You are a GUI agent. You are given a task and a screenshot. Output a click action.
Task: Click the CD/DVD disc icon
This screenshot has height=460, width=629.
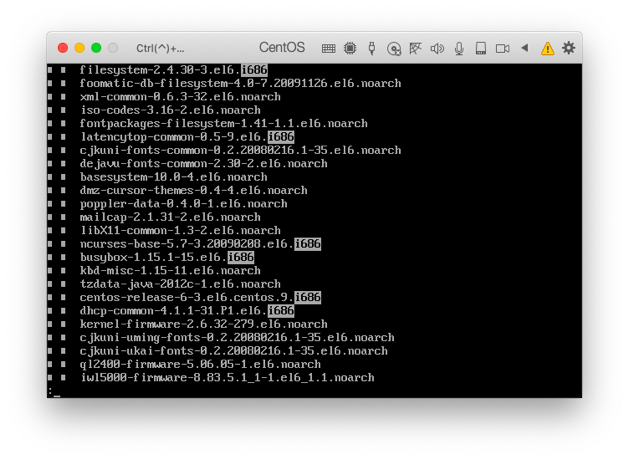pyautogui.click(x=394, y=49)
